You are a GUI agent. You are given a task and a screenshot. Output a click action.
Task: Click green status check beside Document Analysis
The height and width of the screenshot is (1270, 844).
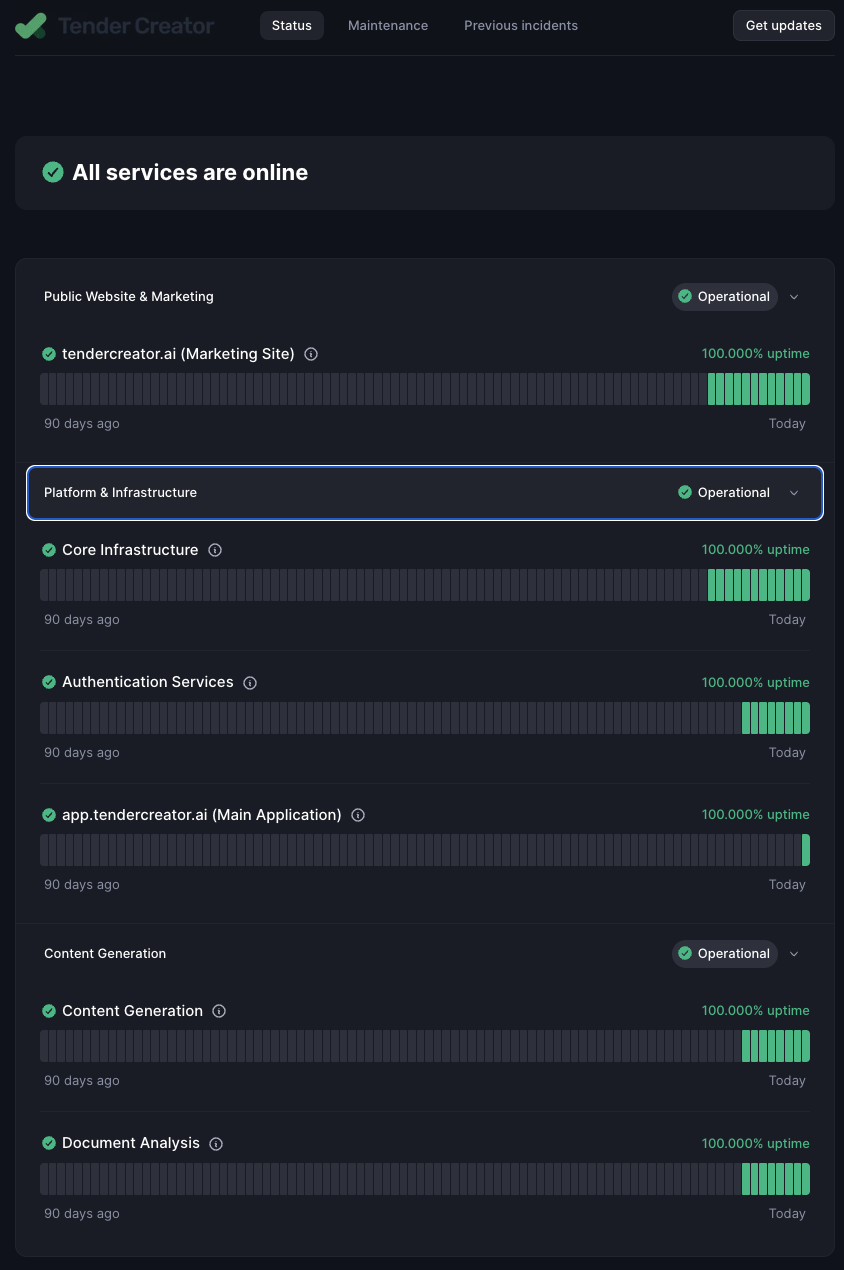click(49, 1143)
